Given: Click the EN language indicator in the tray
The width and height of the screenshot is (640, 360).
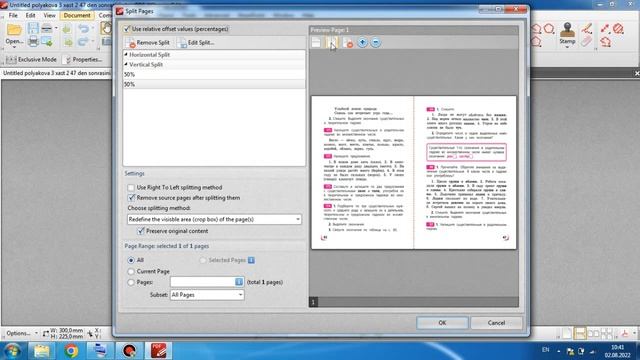Looking at the screenshot, I should (x=545, y=350).
